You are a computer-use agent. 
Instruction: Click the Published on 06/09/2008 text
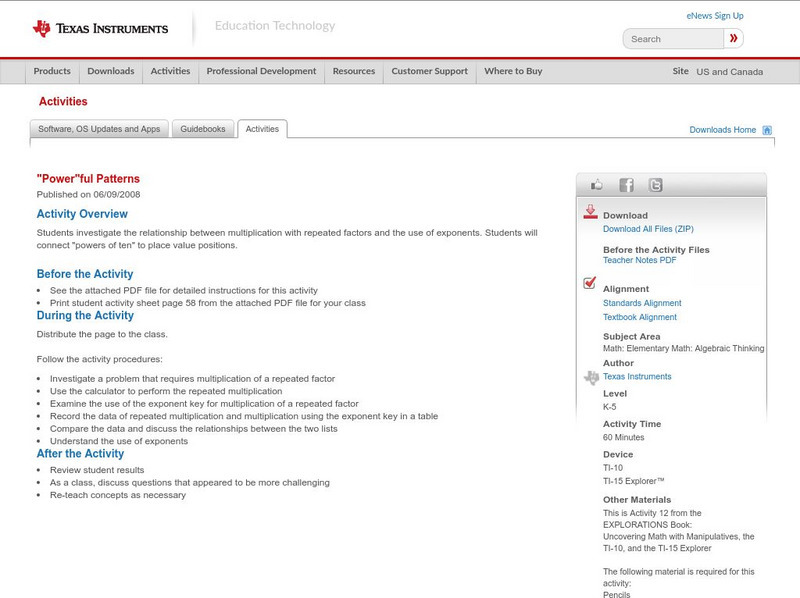click(88, 194)
